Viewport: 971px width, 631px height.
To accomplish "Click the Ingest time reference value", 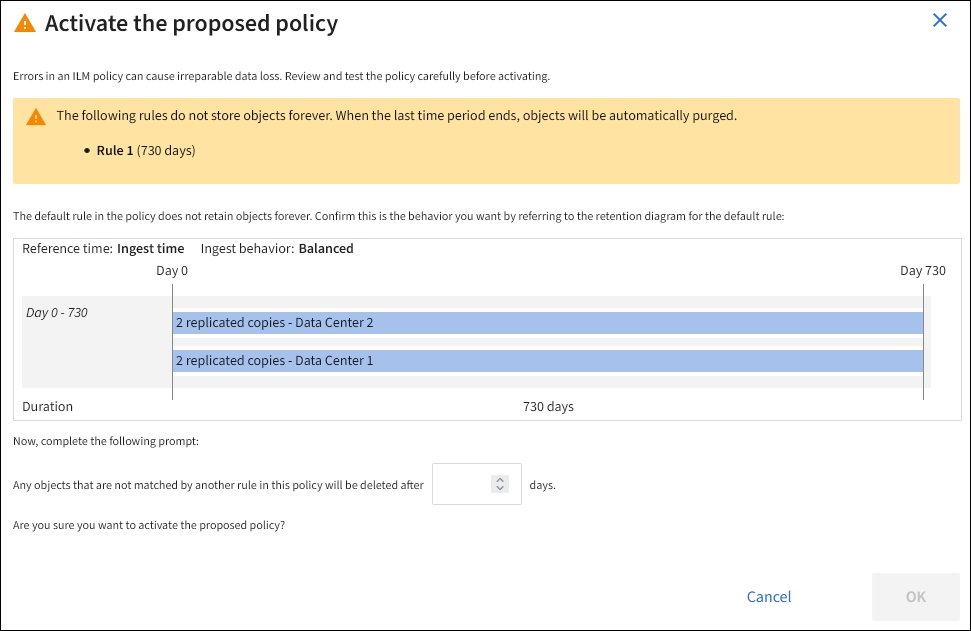I will pos(151,249).
